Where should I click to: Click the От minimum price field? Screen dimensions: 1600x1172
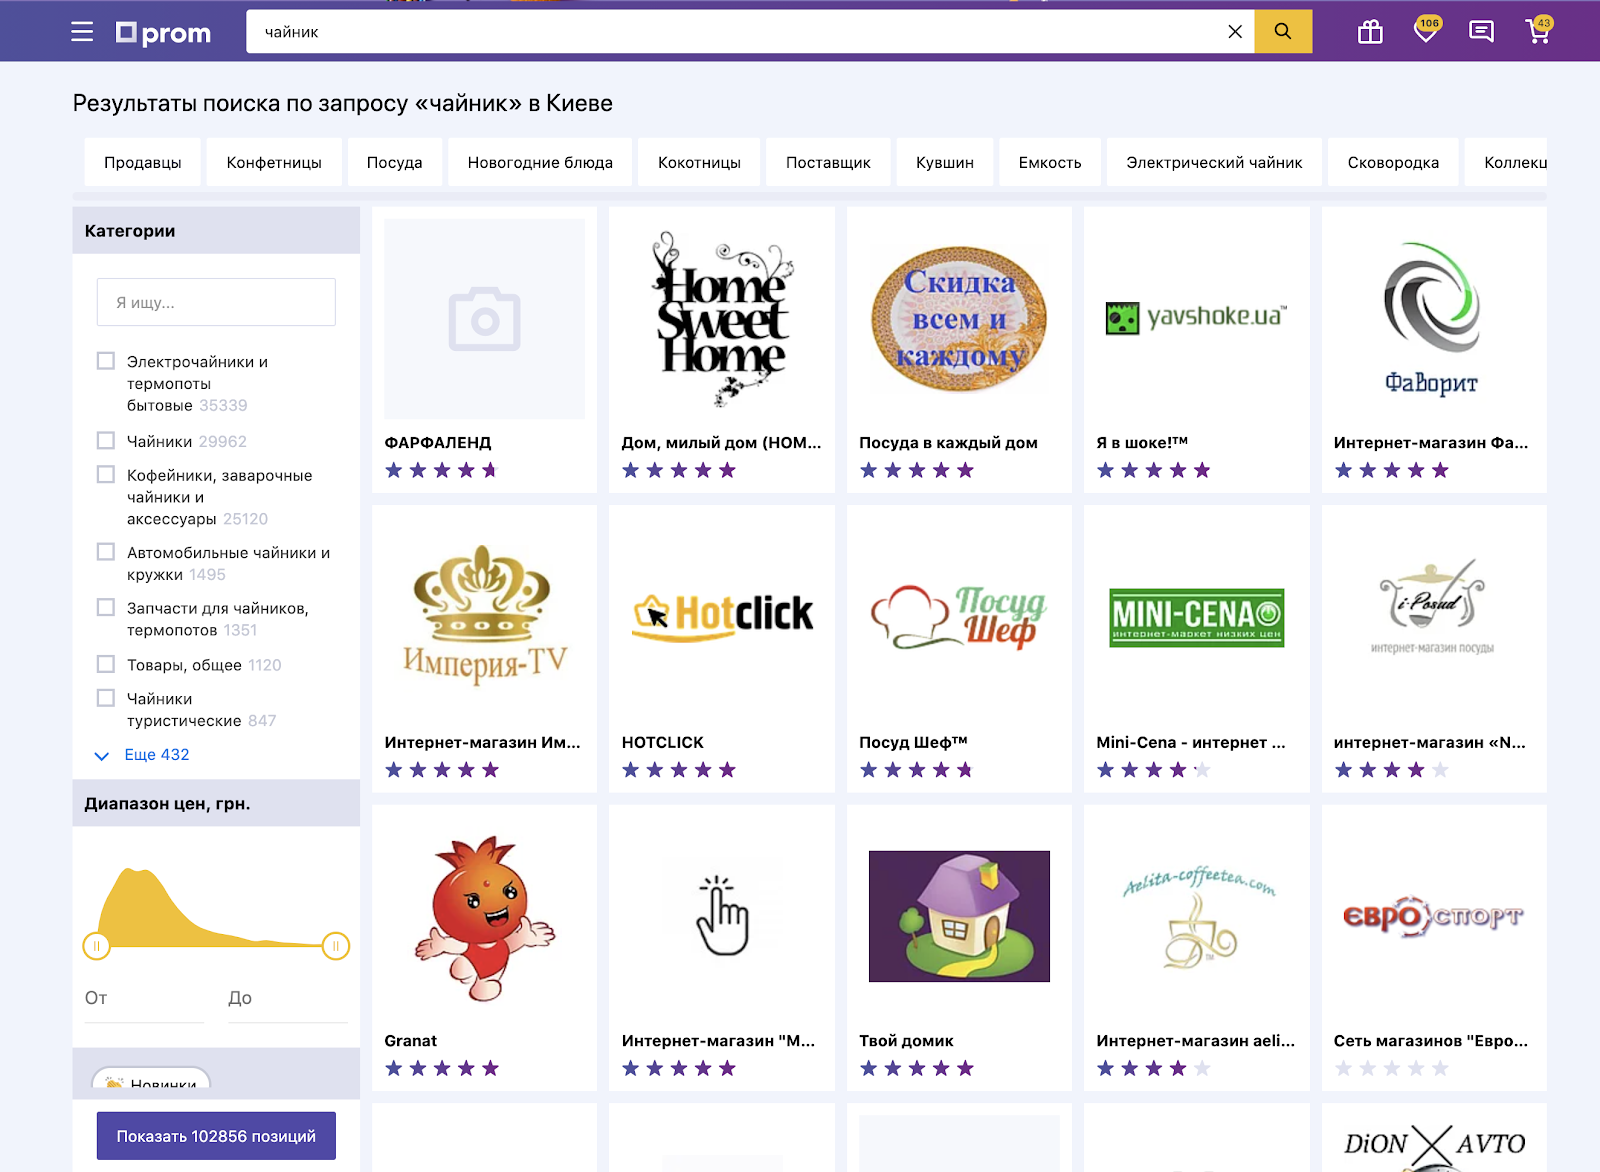(144, 998)
